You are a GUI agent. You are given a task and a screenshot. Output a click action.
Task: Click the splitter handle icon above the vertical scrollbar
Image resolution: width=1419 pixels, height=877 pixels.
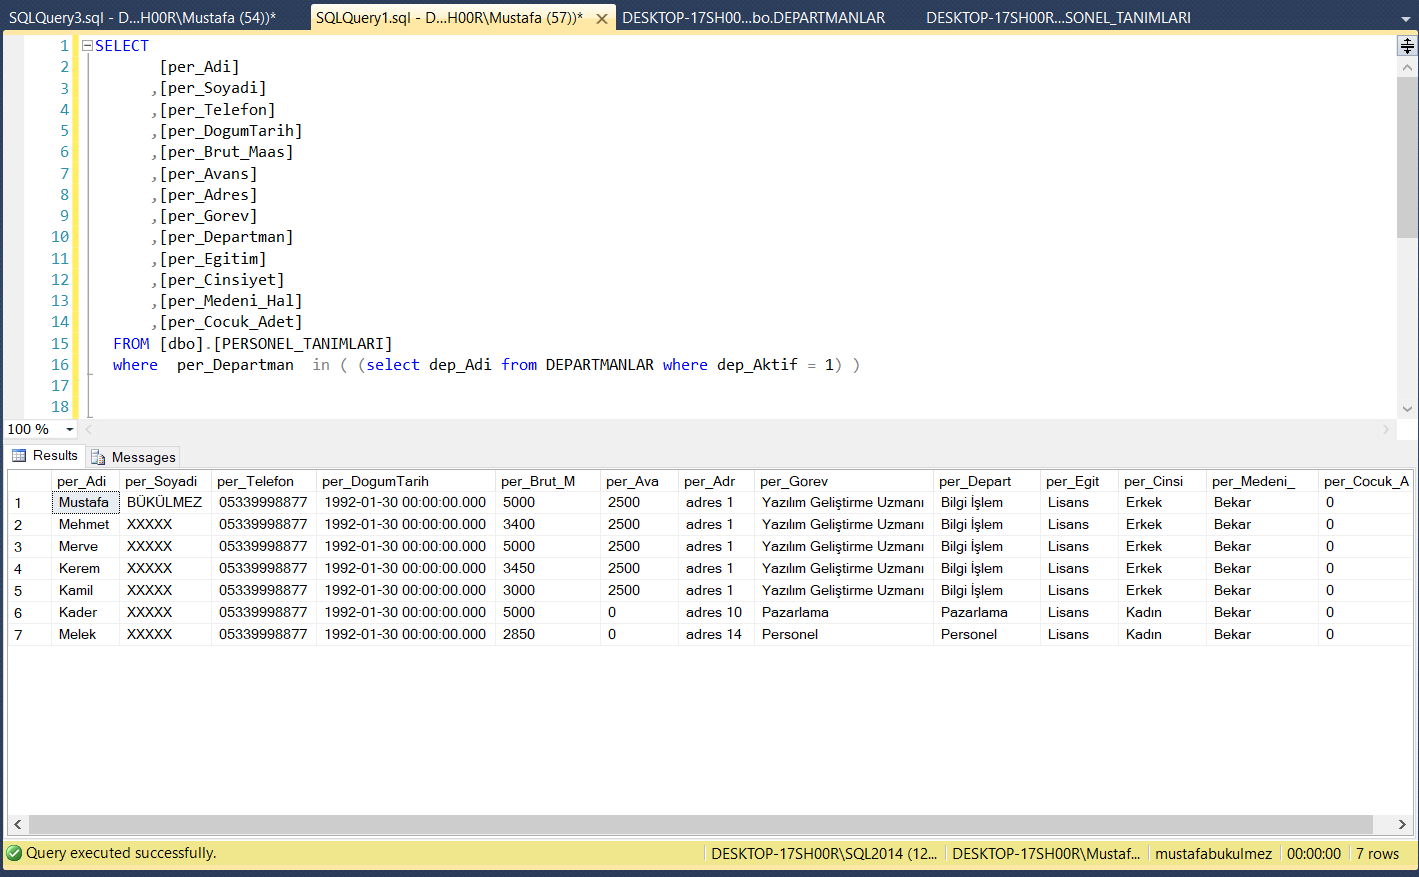pyautogui.click(x=1406, y=45)
